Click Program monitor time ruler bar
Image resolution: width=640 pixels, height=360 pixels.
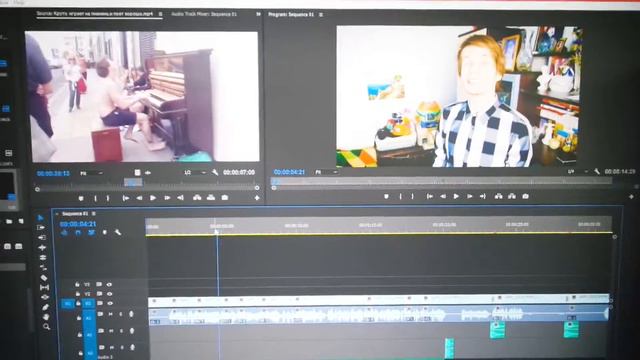(x=441, y=181)
